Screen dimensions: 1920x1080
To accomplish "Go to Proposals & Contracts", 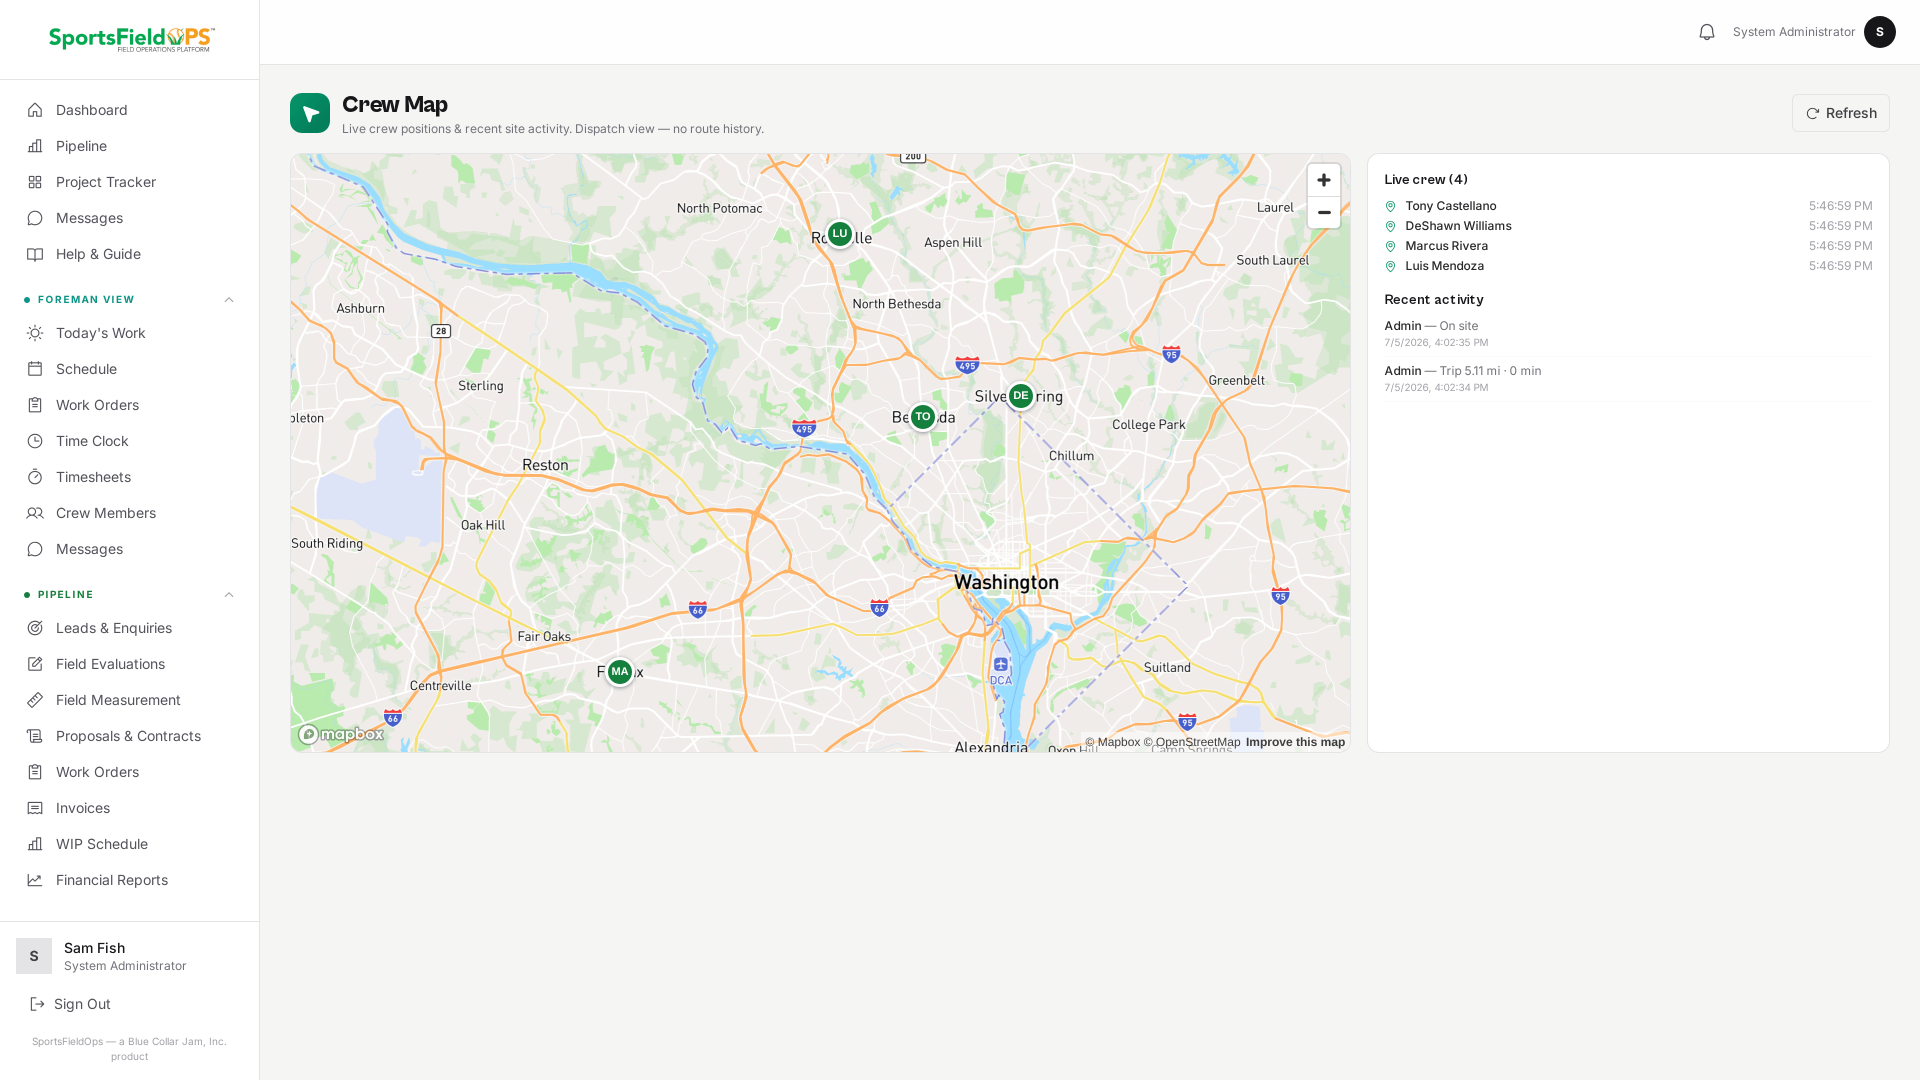I will point(130,736).
